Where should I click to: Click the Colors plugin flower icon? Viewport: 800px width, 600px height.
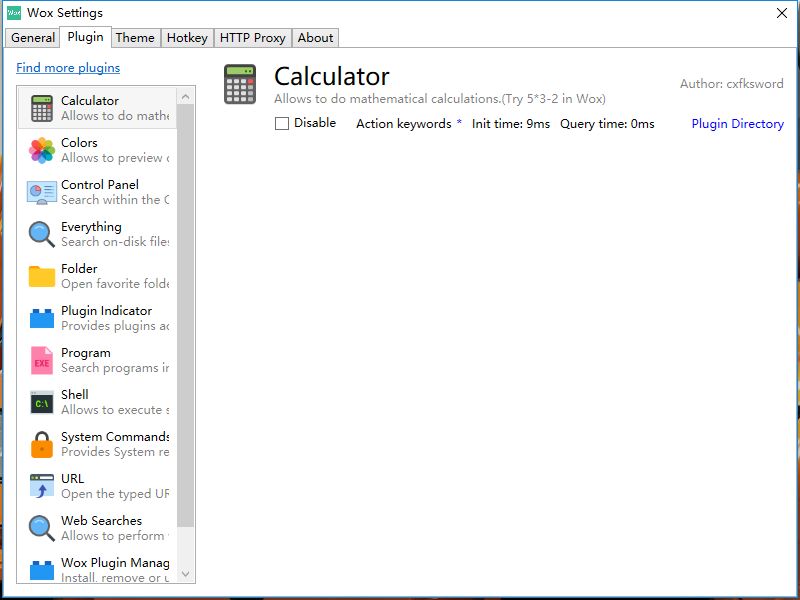coord(42,150)
